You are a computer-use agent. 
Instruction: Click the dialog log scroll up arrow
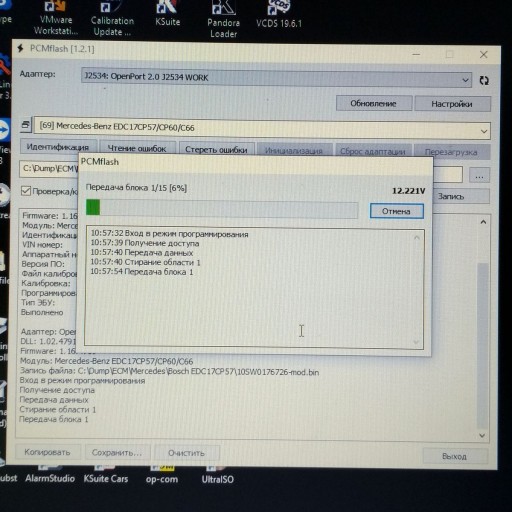[x=417, y=238]
